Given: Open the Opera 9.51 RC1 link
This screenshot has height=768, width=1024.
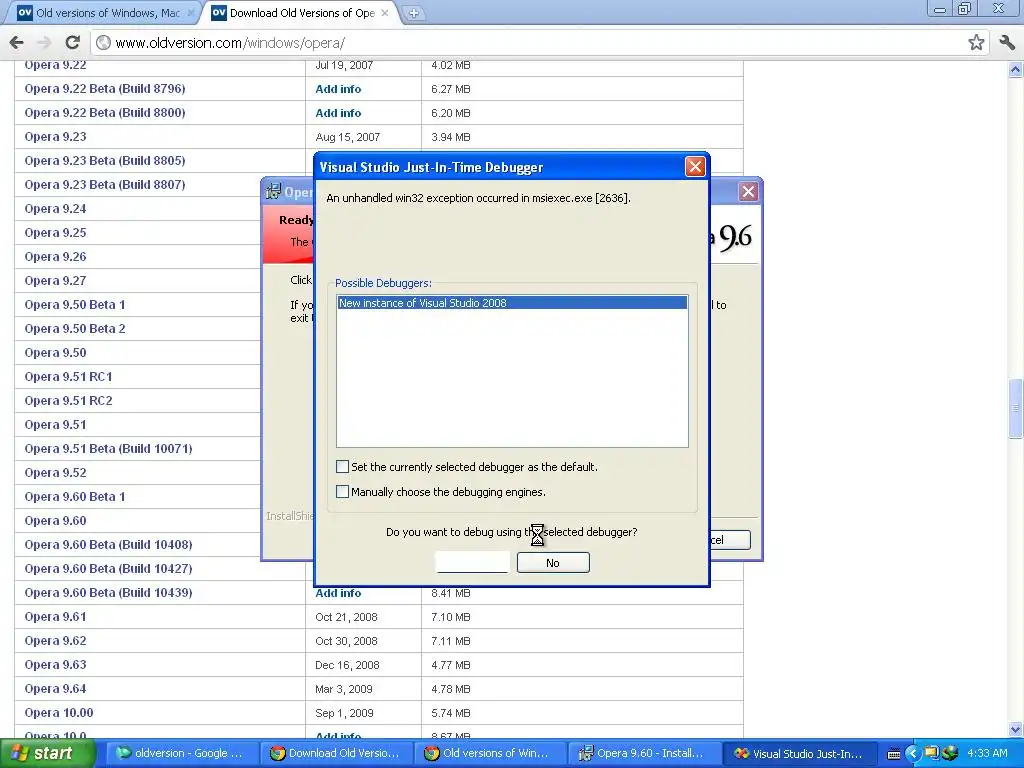Looking at the screenshot, I should 68,377.
